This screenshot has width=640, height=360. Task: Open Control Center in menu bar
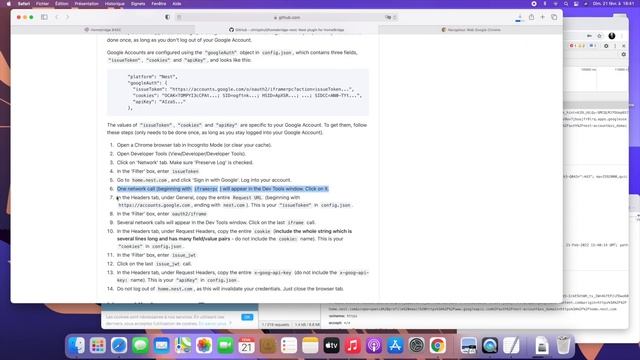tap(576, 4)
